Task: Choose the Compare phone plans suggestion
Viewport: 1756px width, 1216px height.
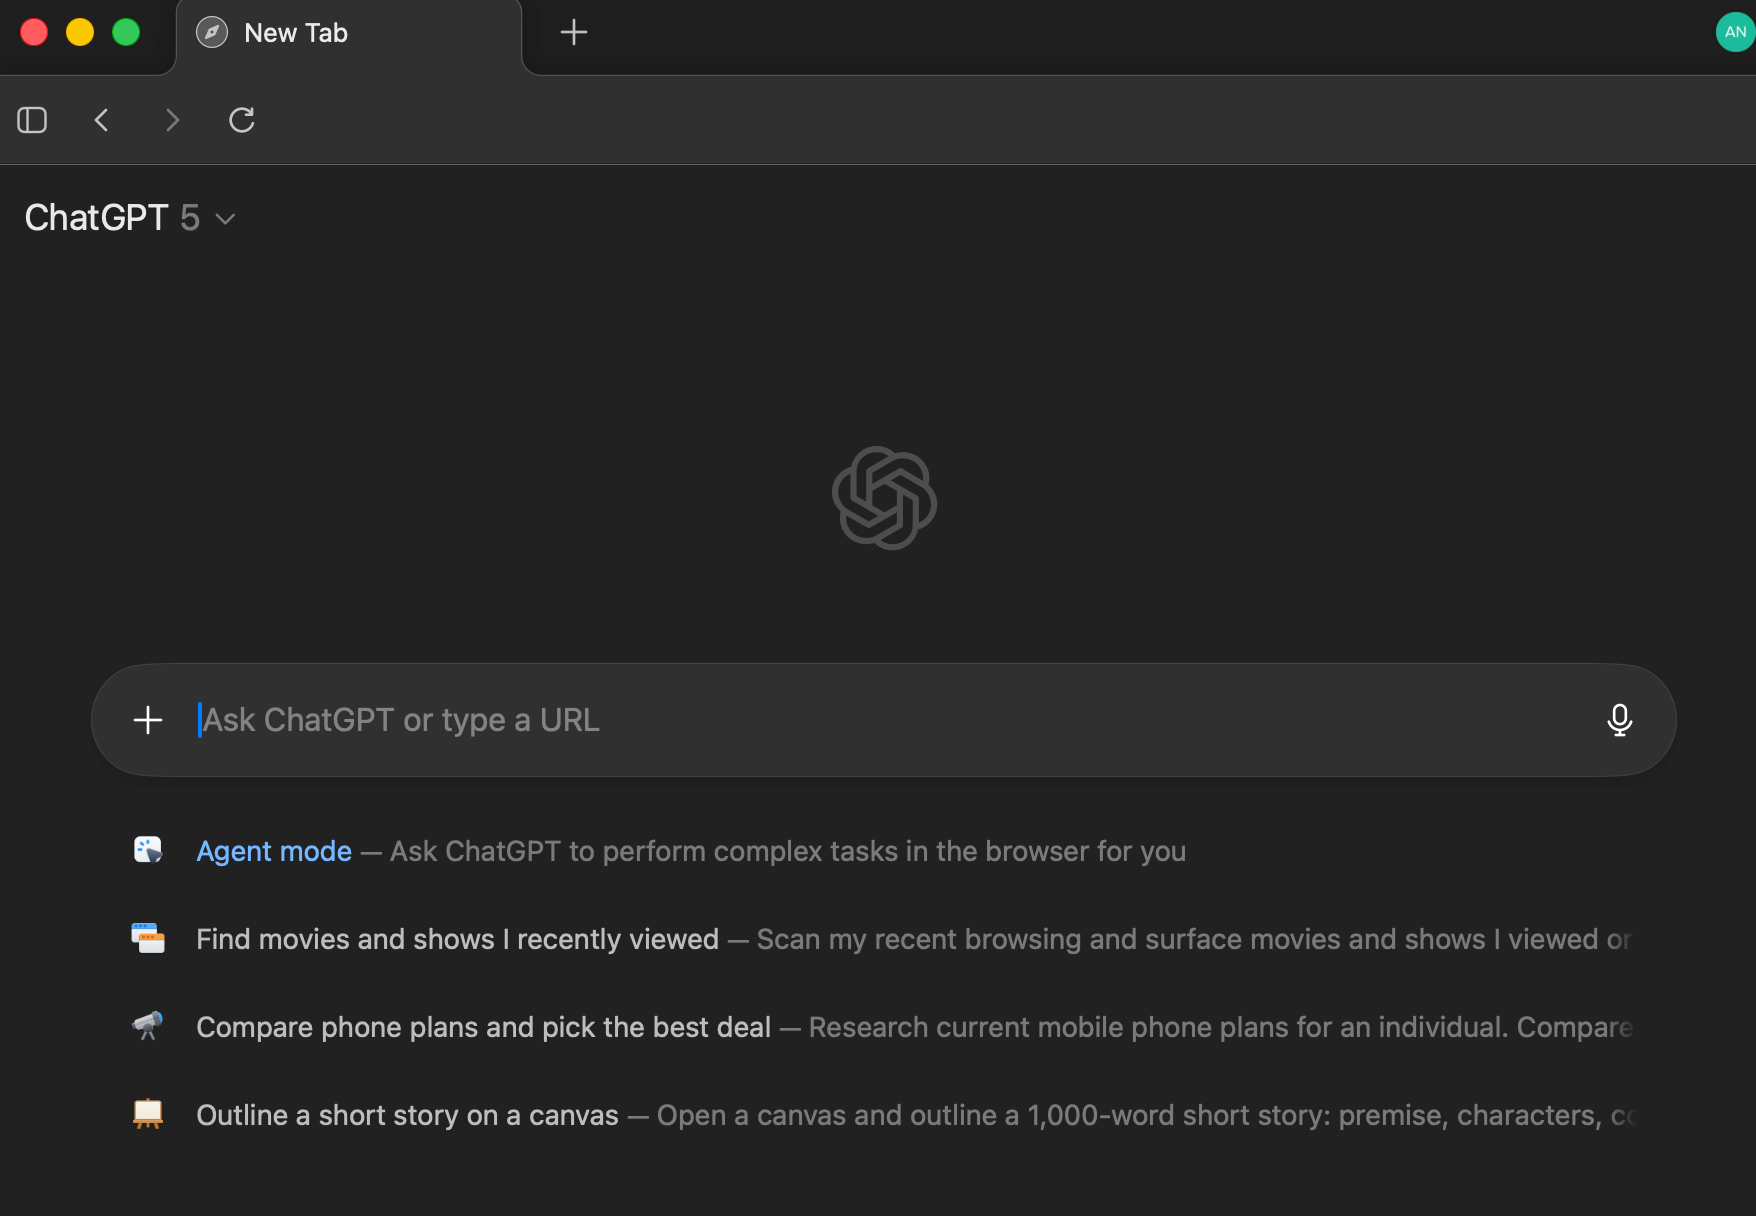Action: [x=483, y=1026]
